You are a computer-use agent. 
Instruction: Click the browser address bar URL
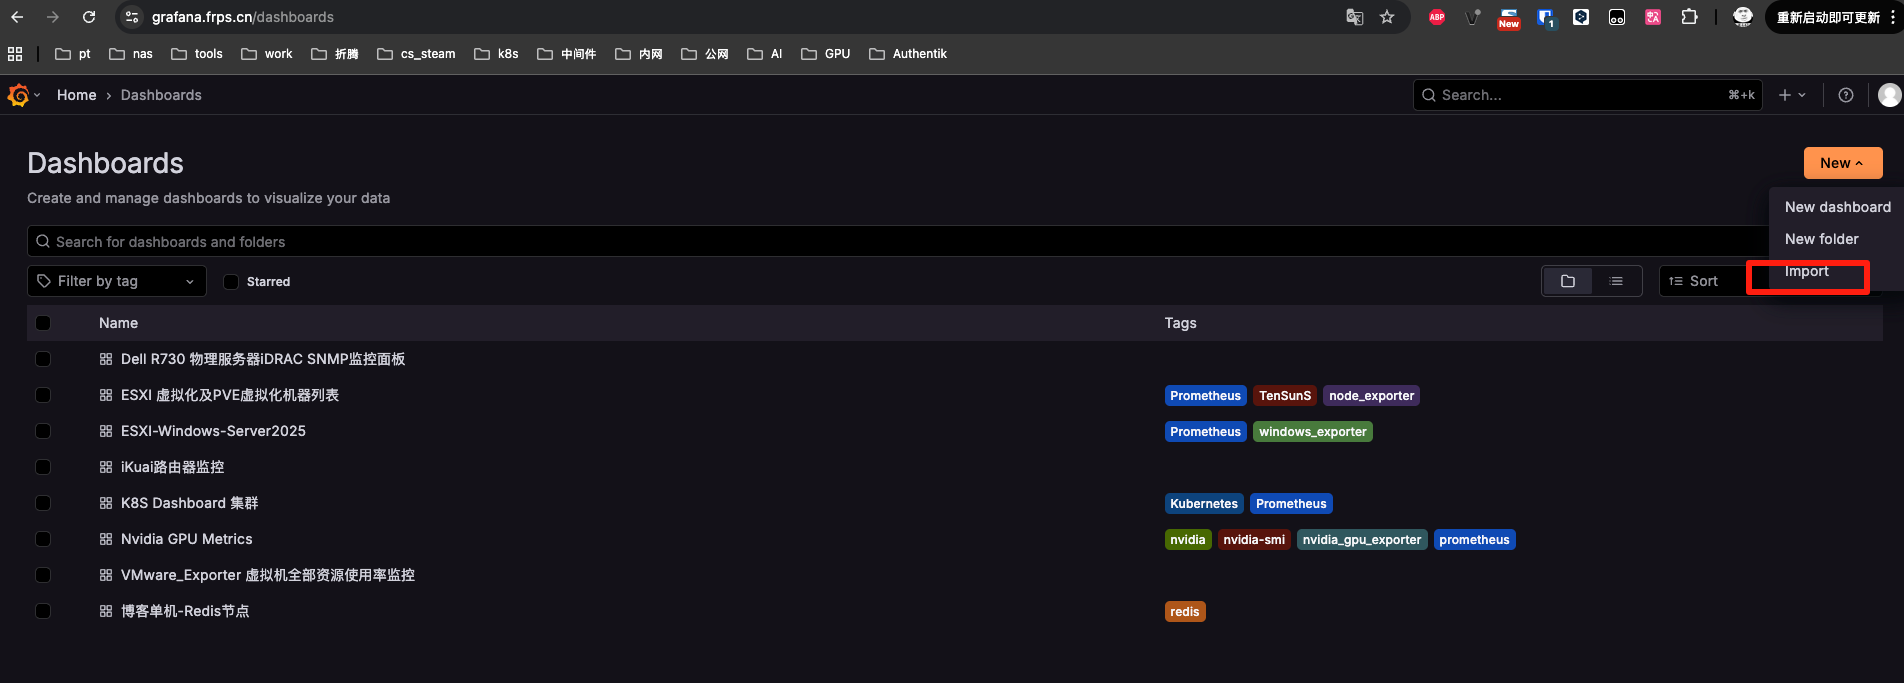pyautogui.click(x=243, y=17)
